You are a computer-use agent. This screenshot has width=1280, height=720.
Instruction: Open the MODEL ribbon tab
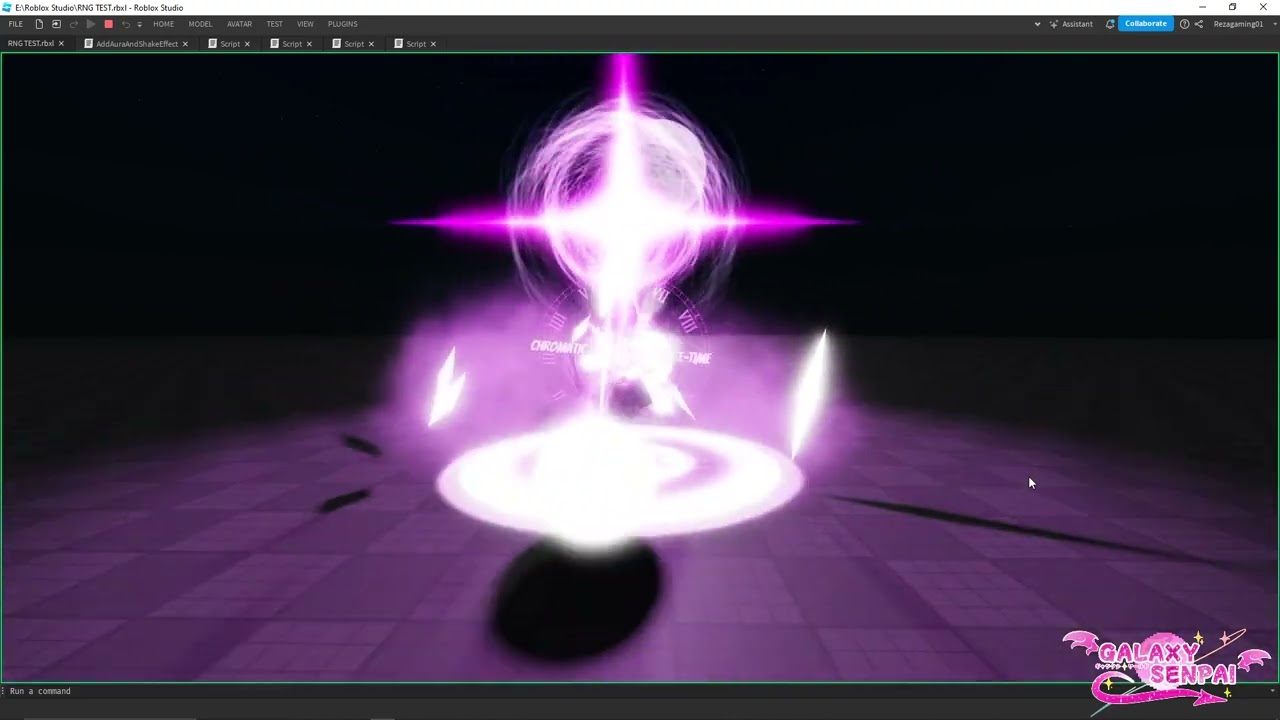tap(200, 24)
